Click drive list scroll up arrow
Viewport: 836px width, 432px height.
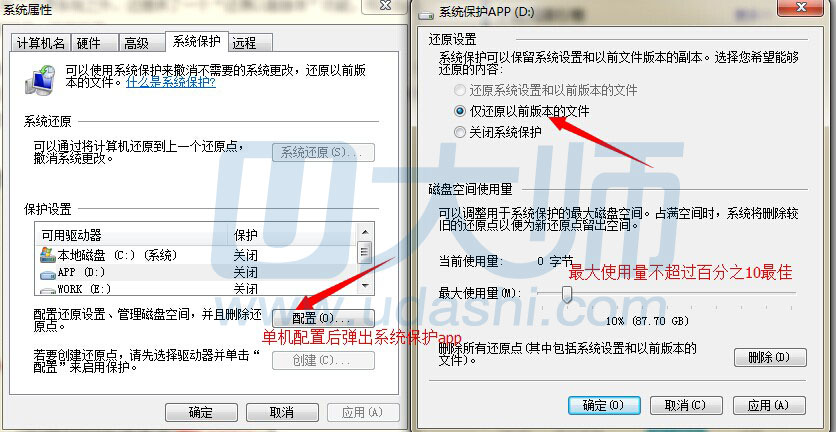(x=365, y=233)
